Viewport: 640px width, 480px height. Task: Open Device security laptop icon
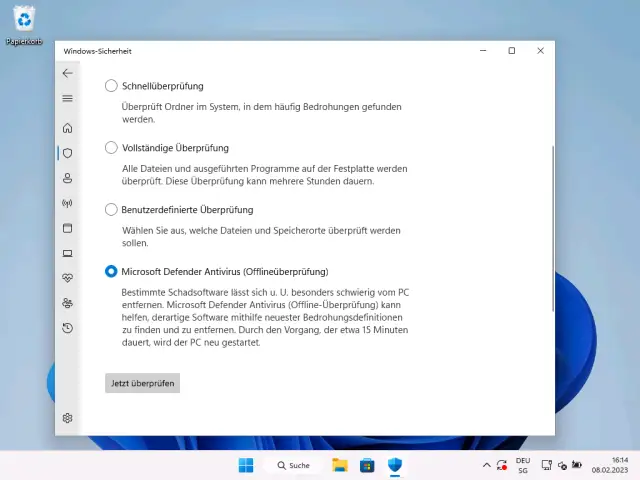click(68, 253)
